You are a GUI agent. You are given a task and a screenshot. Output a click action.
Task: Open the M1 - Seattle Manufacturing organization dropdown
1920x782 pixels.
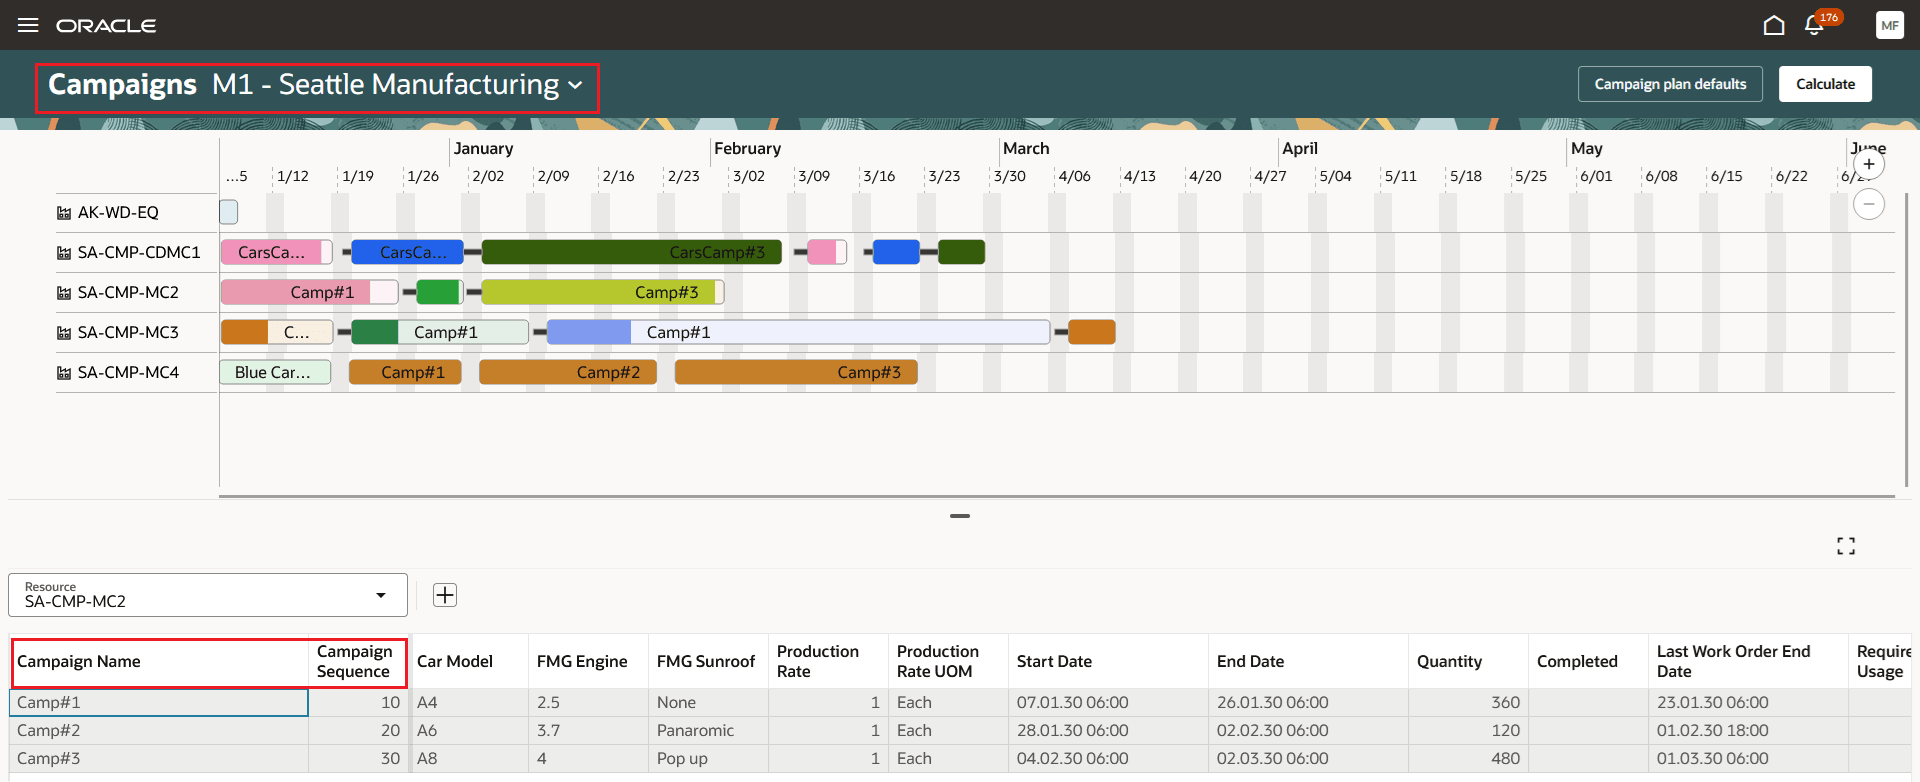point(397,85)
